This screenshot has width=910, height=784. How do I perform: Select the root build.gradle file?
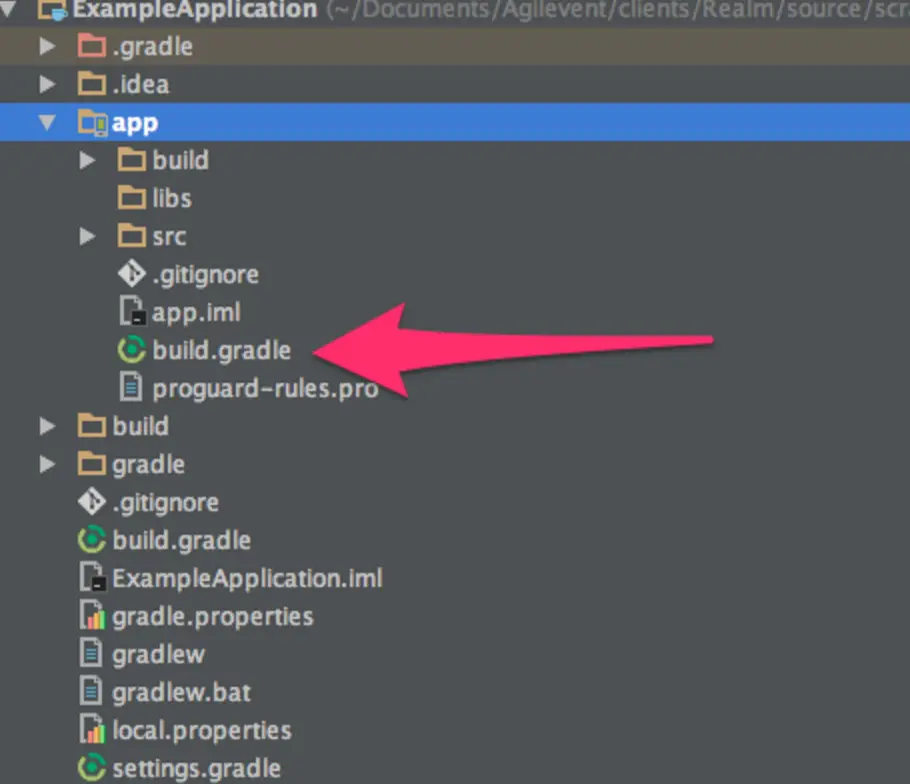91,540
